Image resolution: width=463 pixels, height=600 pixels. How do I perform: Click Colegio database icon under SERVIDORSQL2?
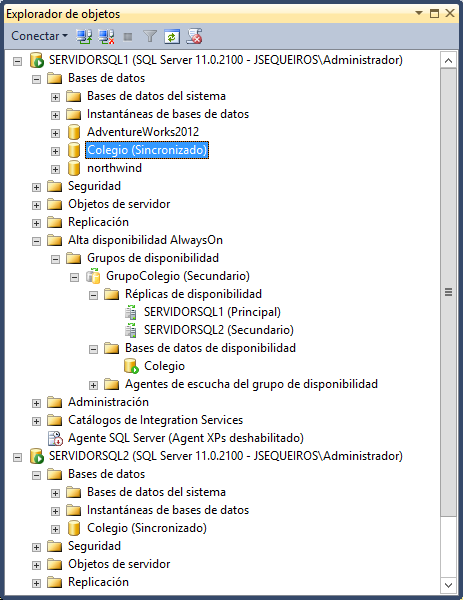click(73, 528)
